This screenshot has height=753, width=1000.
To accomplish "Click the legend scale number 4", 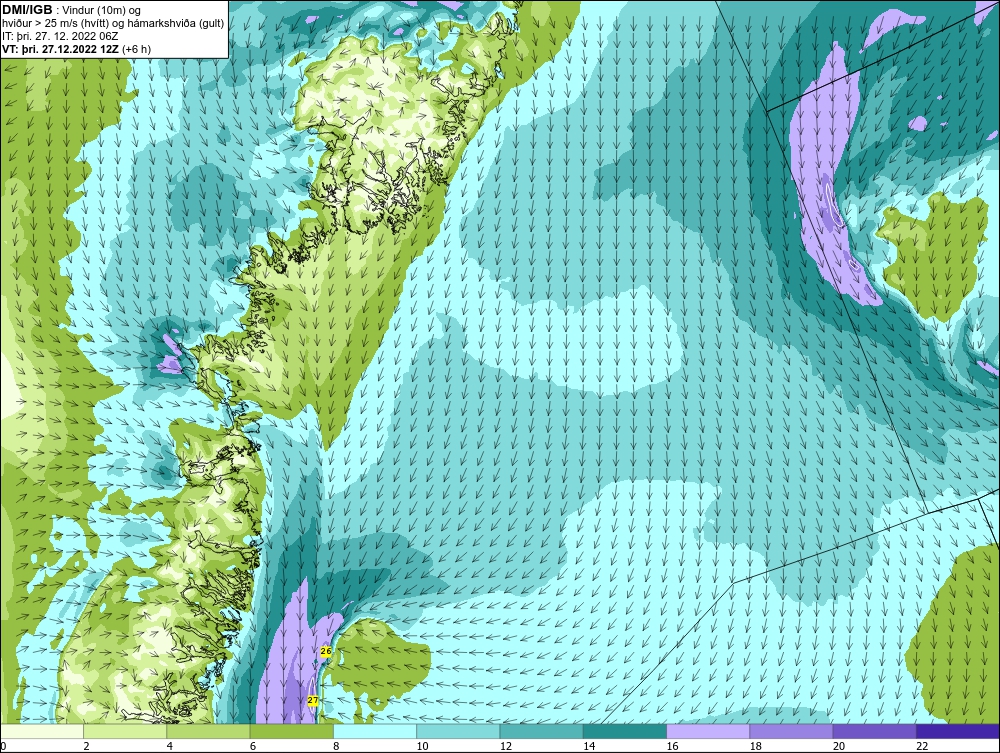I will pos(170,747).
